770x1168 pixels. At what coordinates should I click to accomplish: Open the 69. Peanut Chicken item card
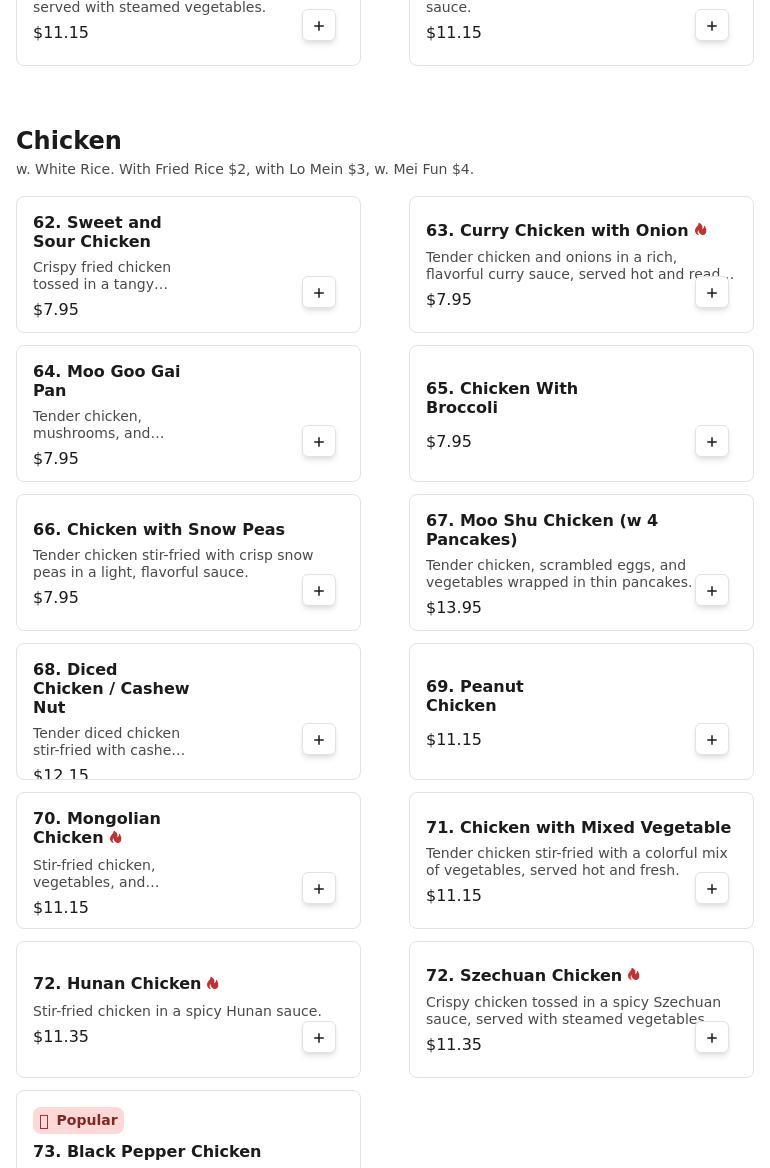point(582,711)
